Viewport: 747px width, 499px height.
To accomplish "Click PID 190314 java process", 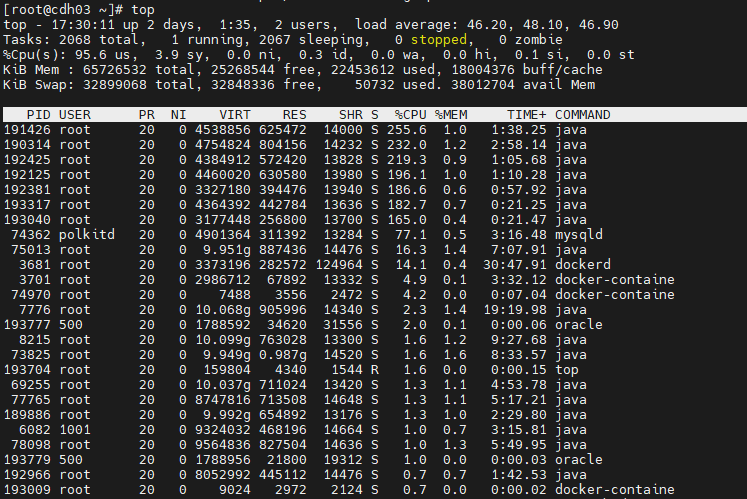I will tap(27, 145).
